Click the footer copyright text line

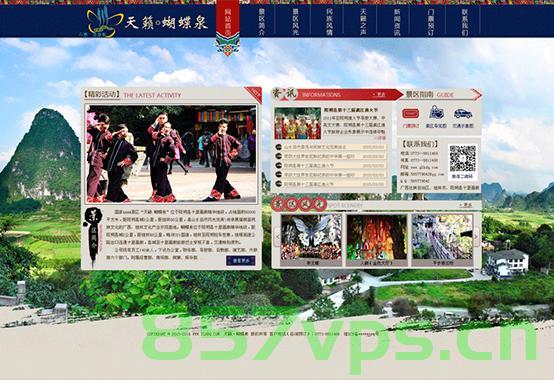pos(263,333)
